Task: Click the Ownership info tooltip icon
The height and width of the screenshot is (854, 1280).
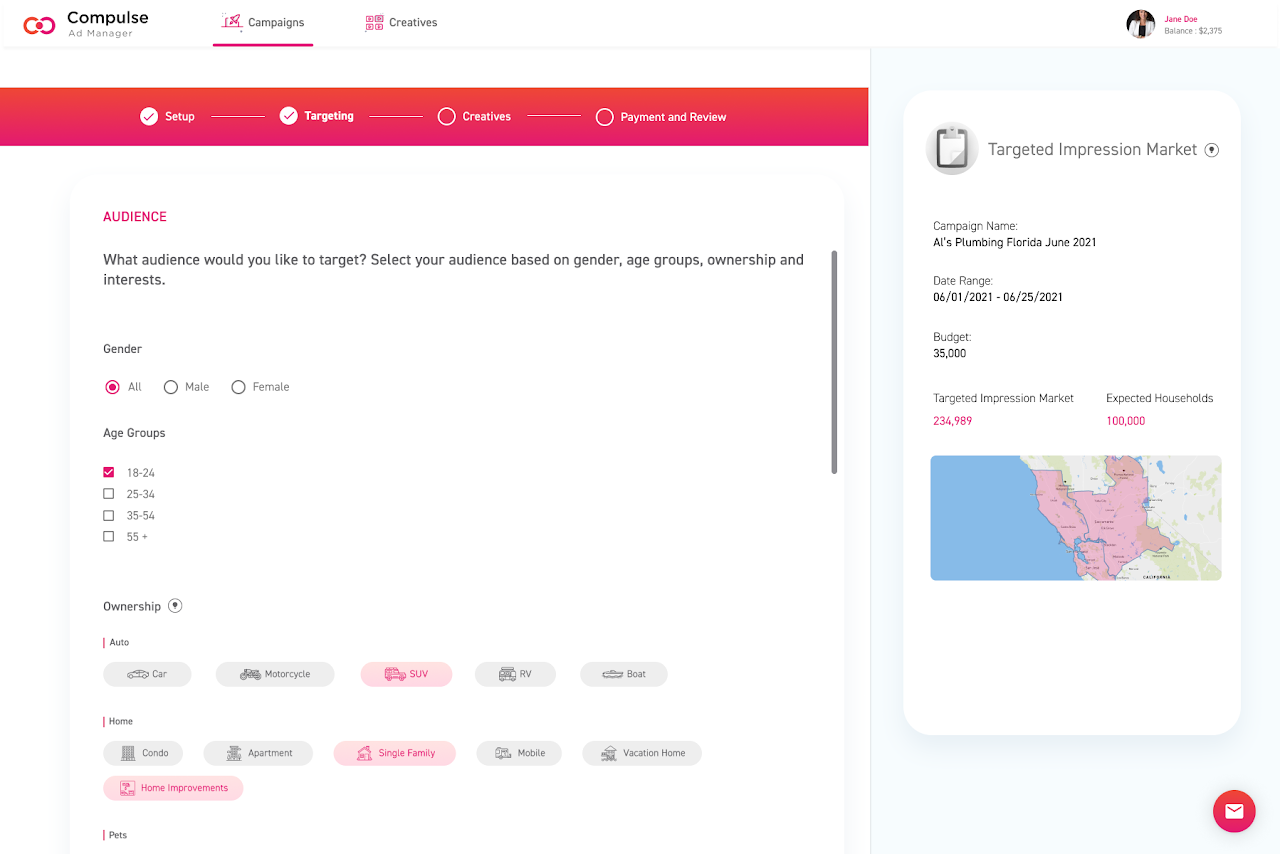Action: [175, 606]
